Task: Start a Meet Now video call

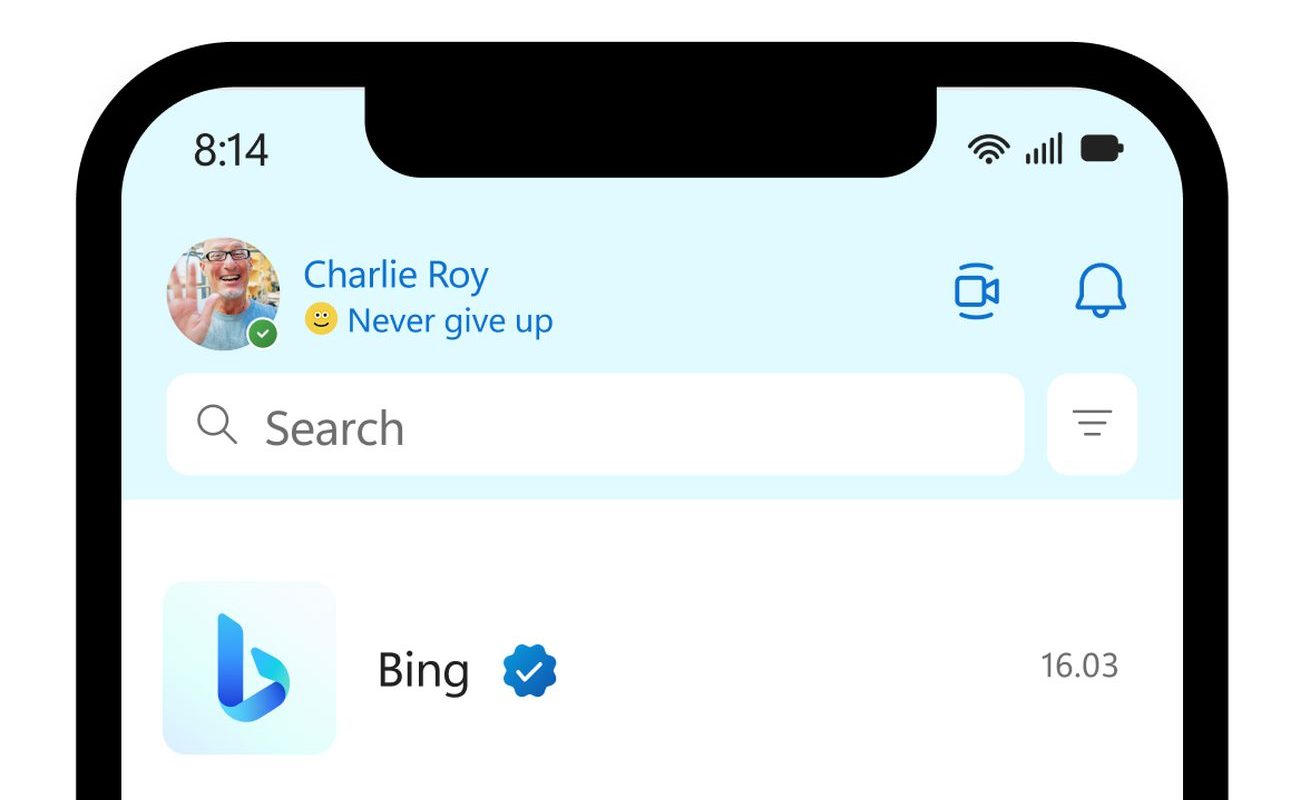Action: coord(976,291)
